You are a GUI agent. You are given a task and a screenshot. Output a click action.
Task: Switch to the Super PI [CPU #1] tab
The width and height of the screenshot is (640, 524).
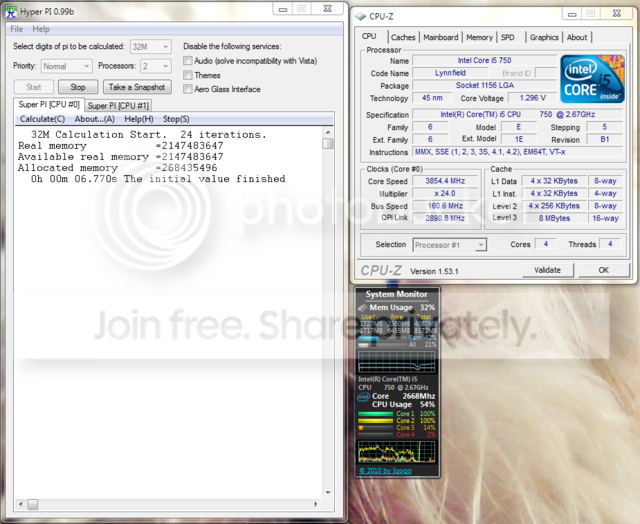coord(118,105)
